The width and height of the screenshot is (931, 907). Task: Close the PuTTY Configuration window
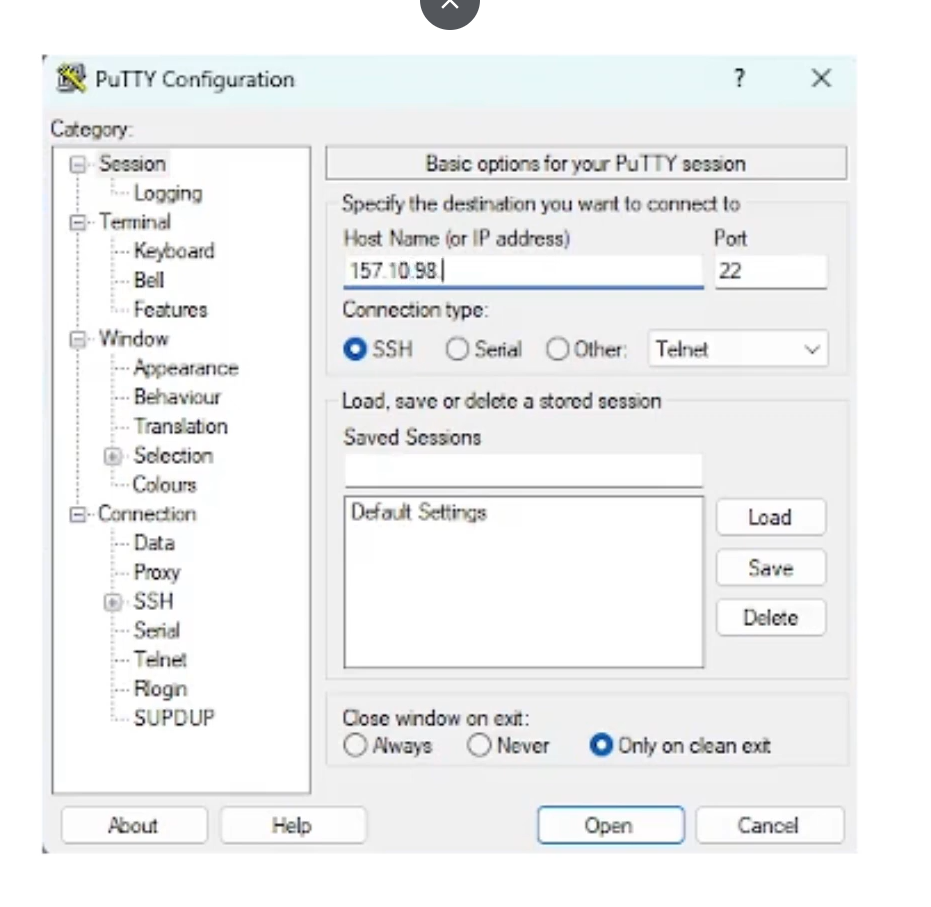[821, 78]
